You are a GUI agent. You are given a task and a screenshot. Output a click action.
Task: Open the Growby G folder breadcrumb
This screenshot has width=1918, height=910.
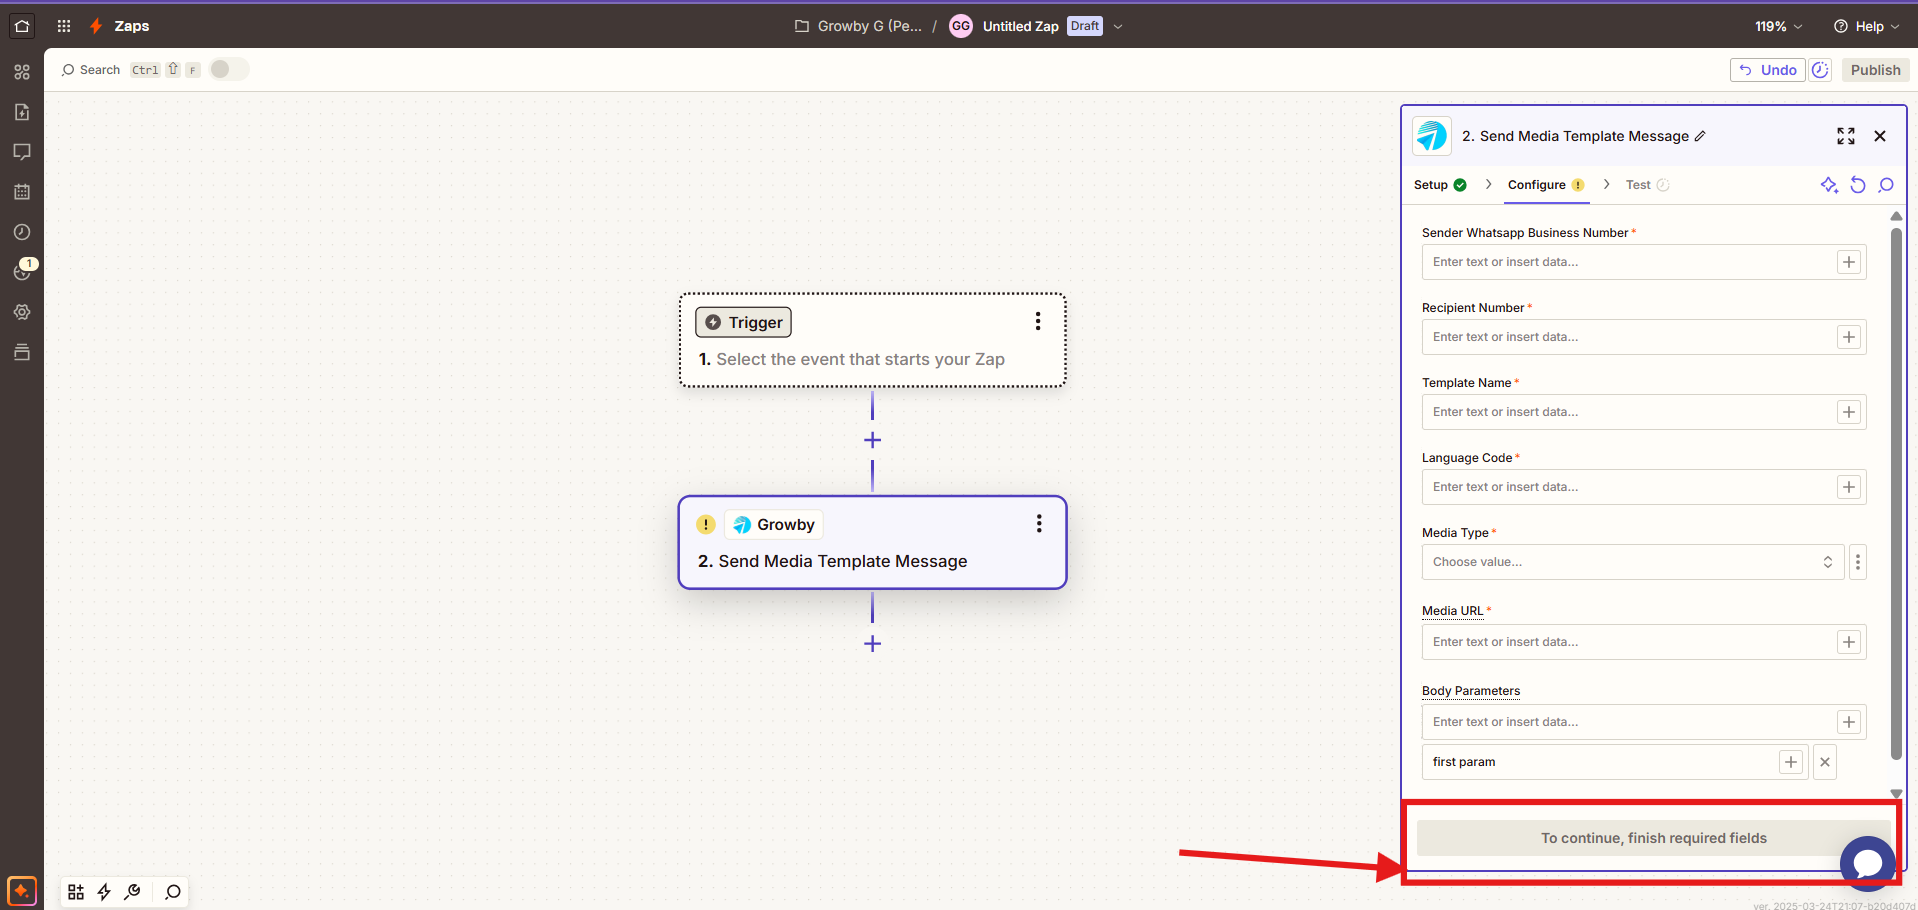coord(859,26)
